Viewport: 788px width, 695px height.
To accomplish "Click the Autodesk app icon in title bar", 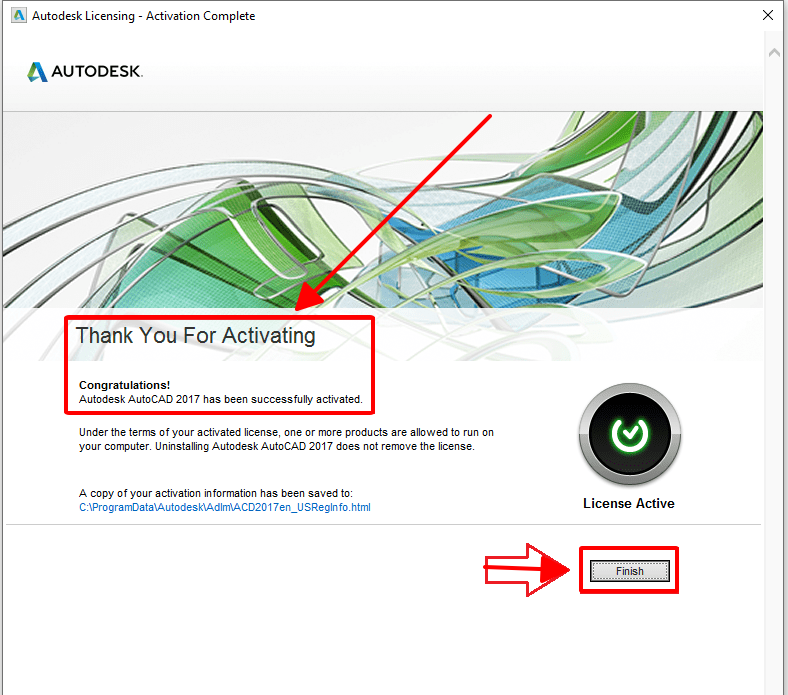I will pyautogui.click(x=16, y=16).
